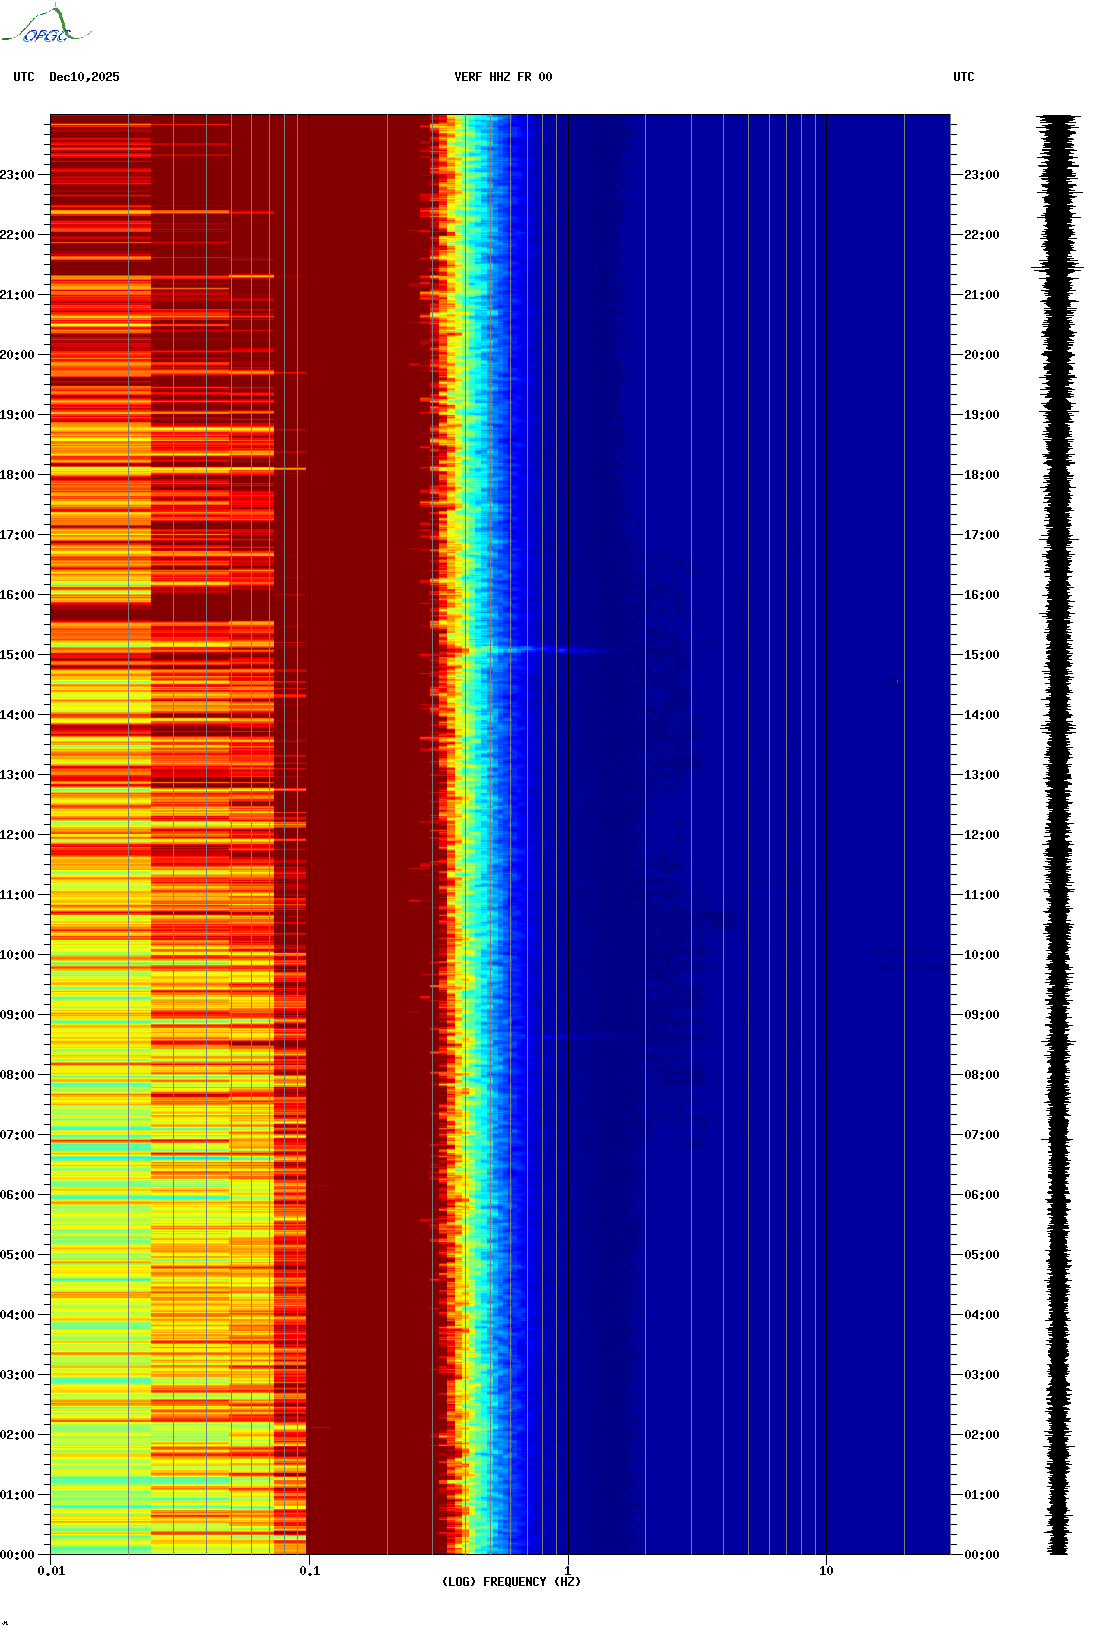Click the right-side 06:00 time label
The height and width of the screenshot is (1634, 1102).
(x=981, y=1195)
